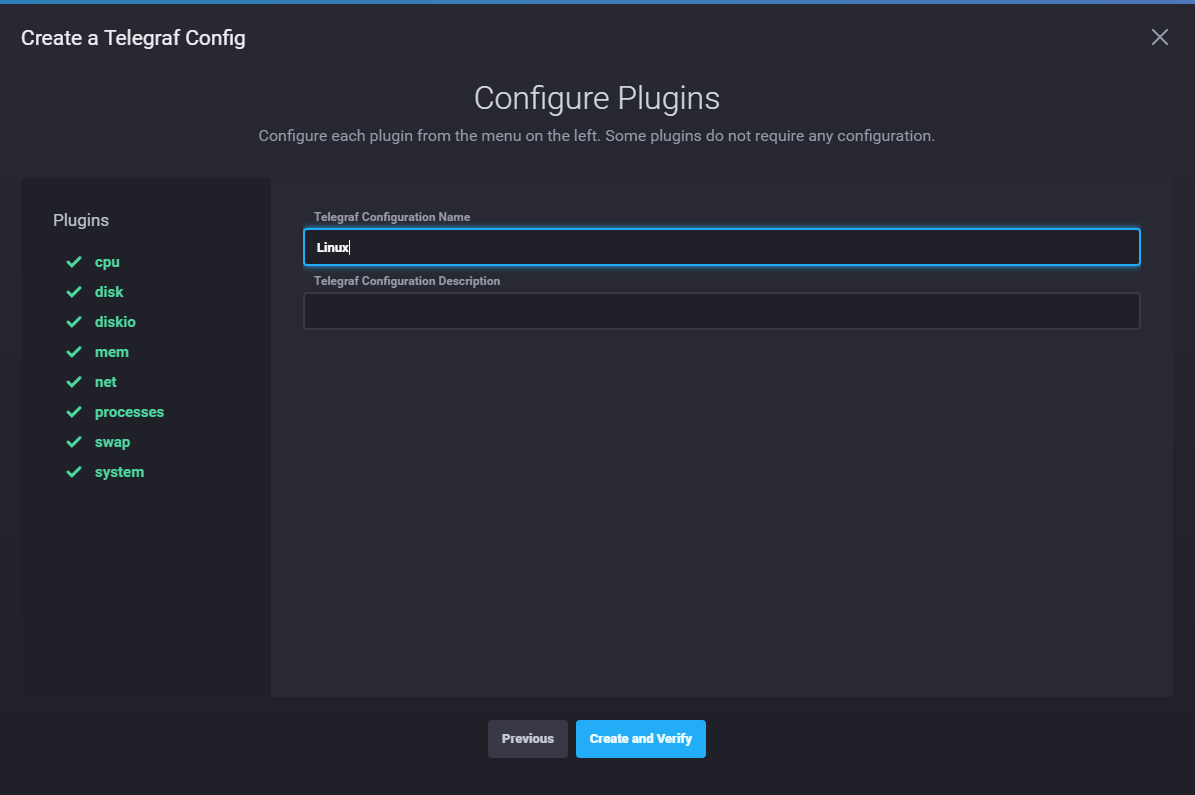Click the Telegraf Configuration Description field
1195x795 pixels.
(722, 311)
